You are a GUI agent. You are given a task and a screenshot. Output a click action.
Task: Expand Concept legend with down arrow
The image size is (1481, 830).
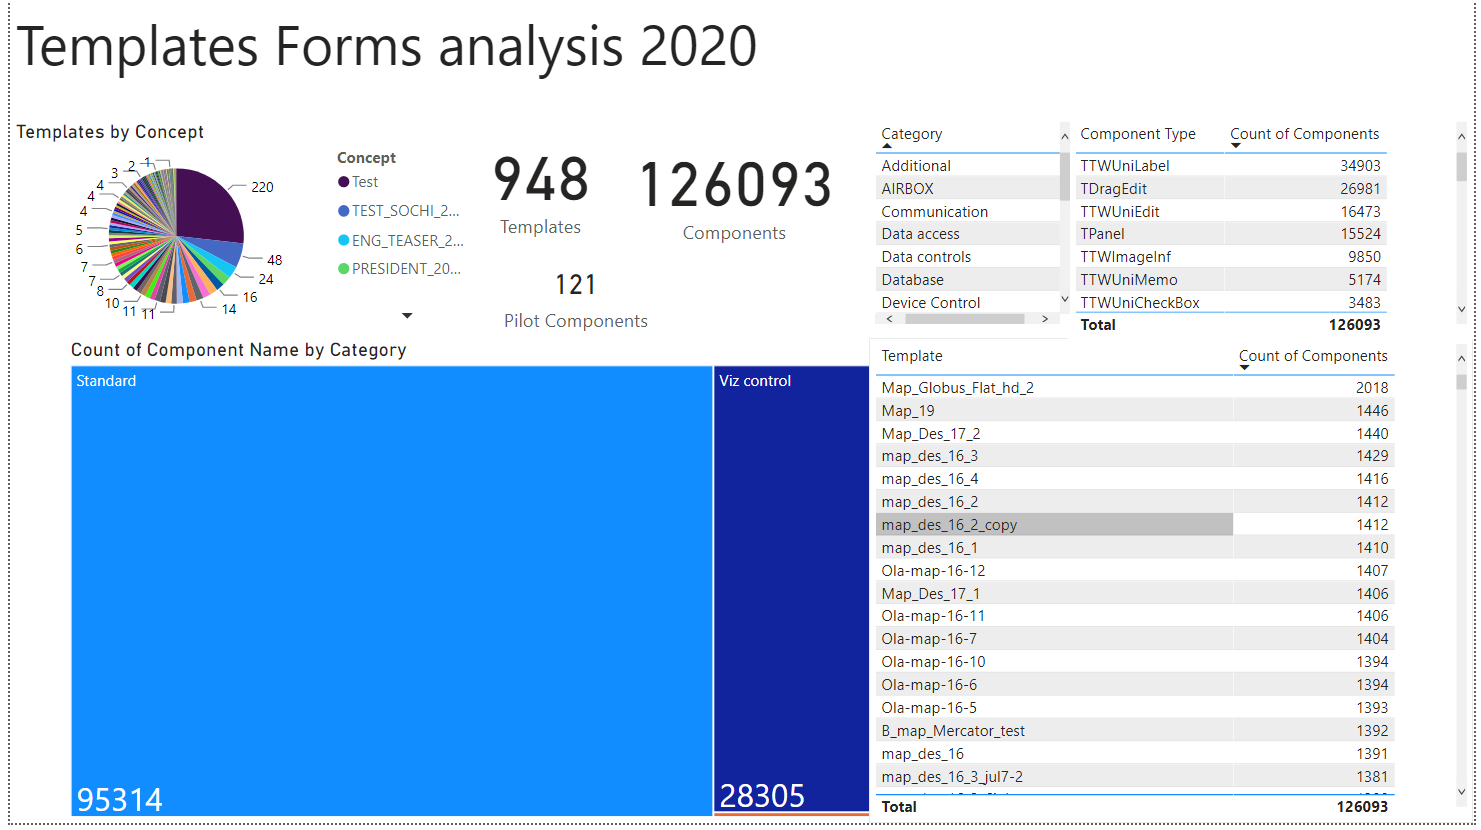pyautogui.click(x=407, y=316)
